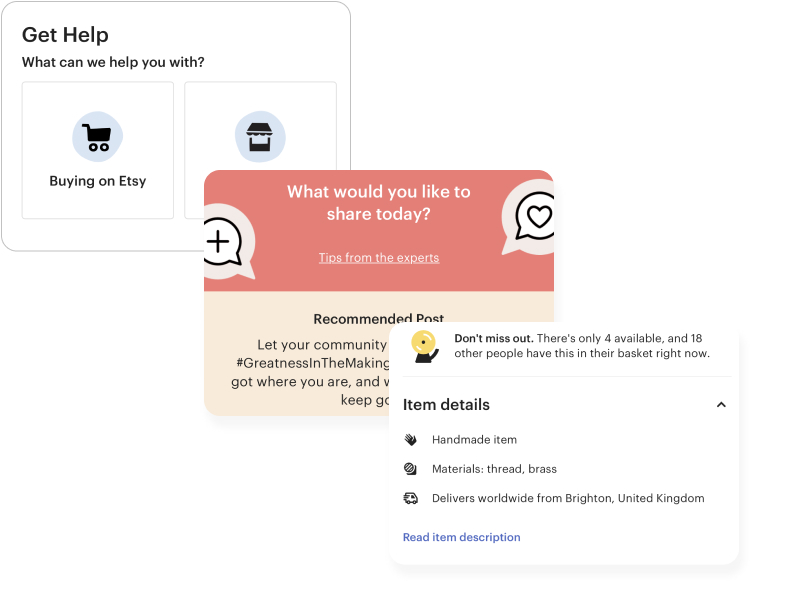Click the delivery truck icon
This screenshot has height=614, width=800.
pos(411,498)
